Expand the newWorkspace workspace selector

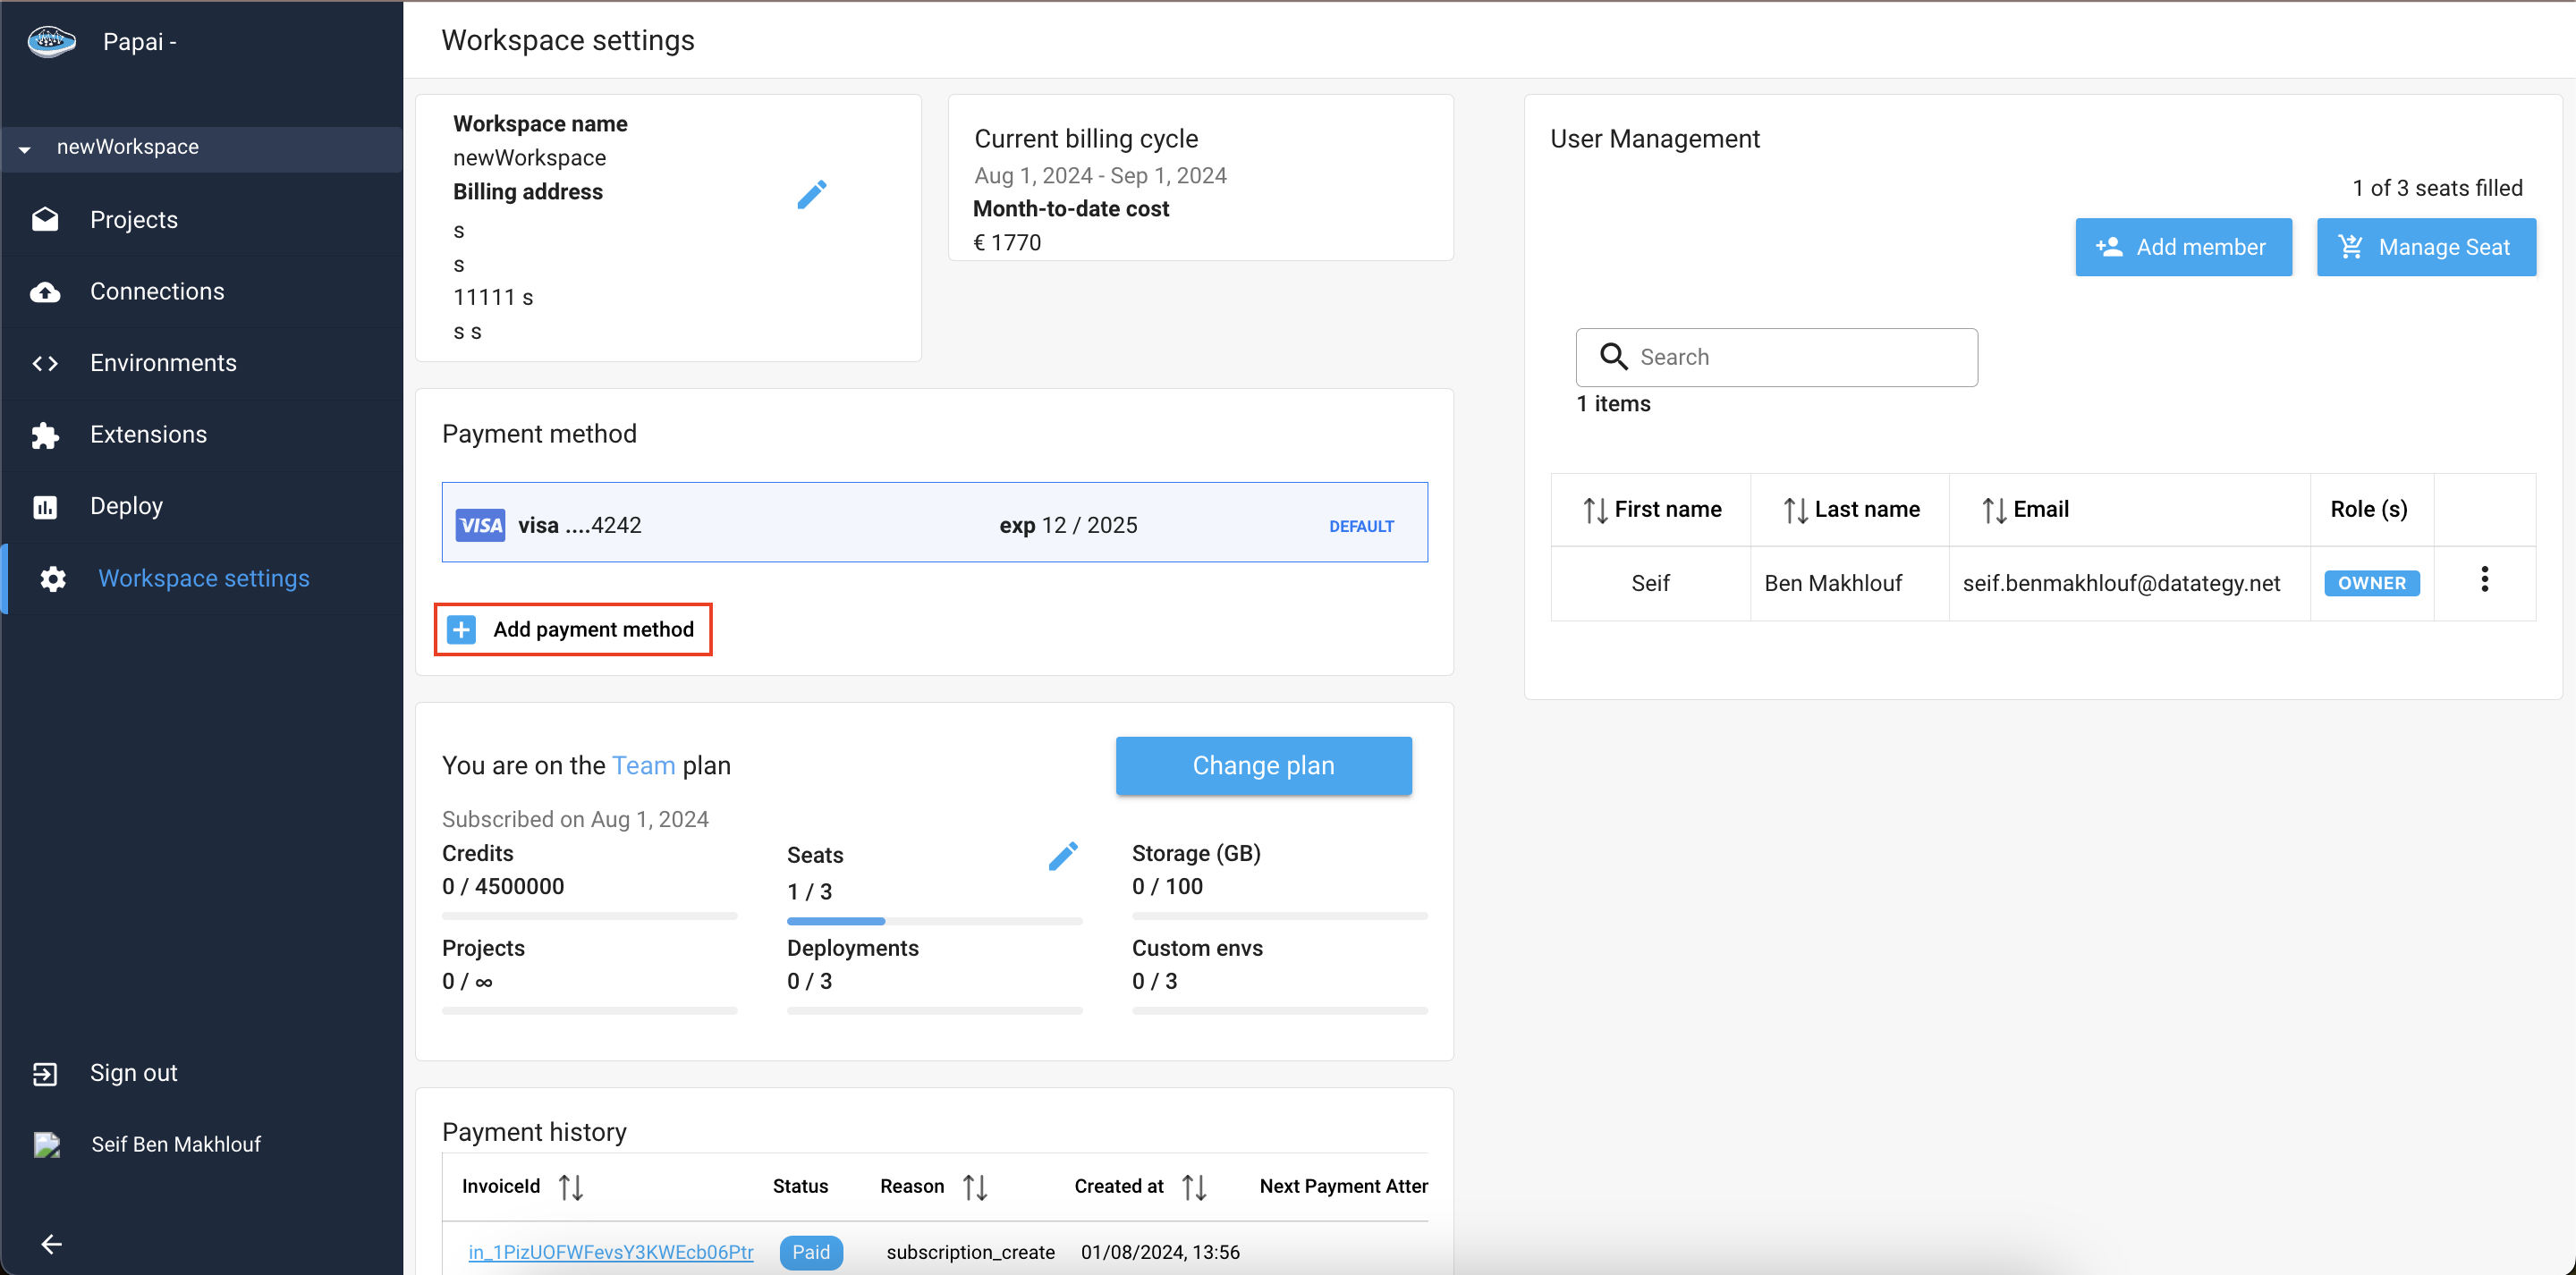click(x=25, y=148)
